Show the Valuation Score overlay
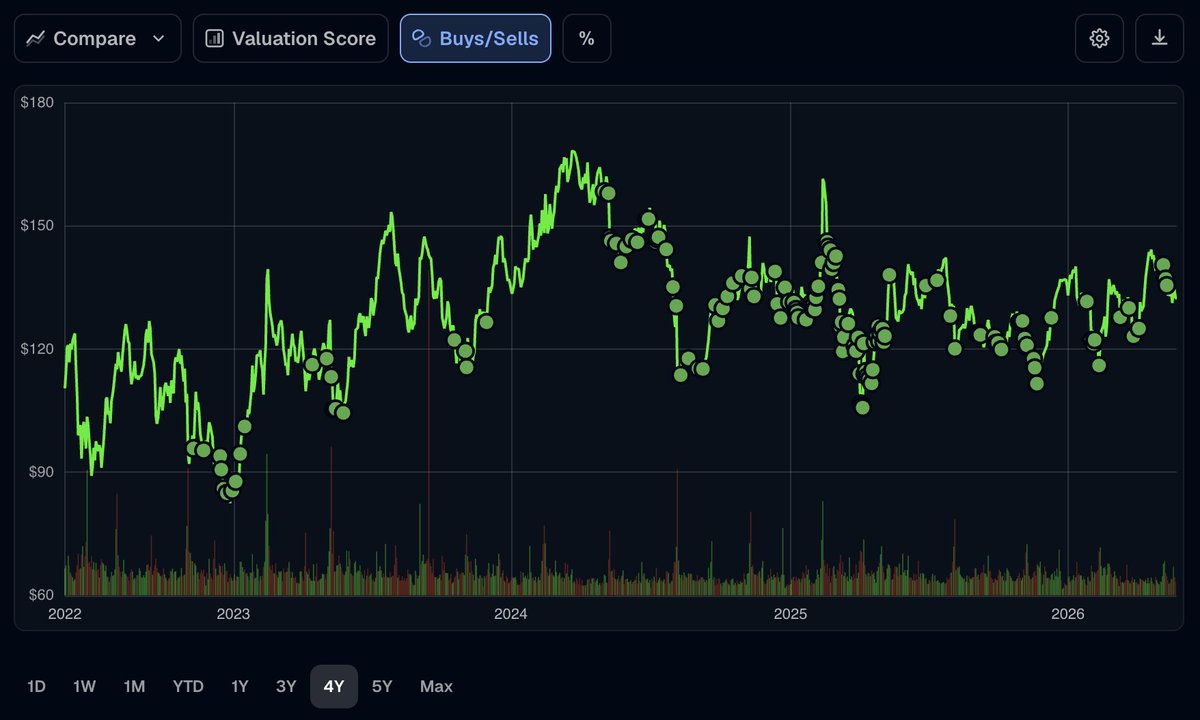Screen dimensions: 1200x720 290,39
